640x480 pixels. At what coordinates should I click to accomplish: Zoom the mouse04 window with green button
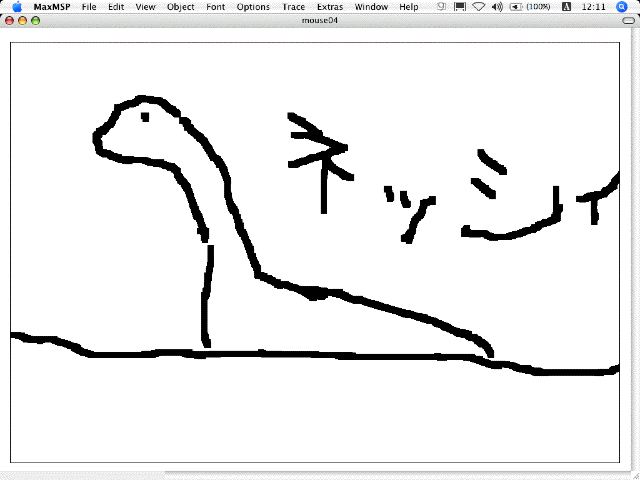(36, 20)
